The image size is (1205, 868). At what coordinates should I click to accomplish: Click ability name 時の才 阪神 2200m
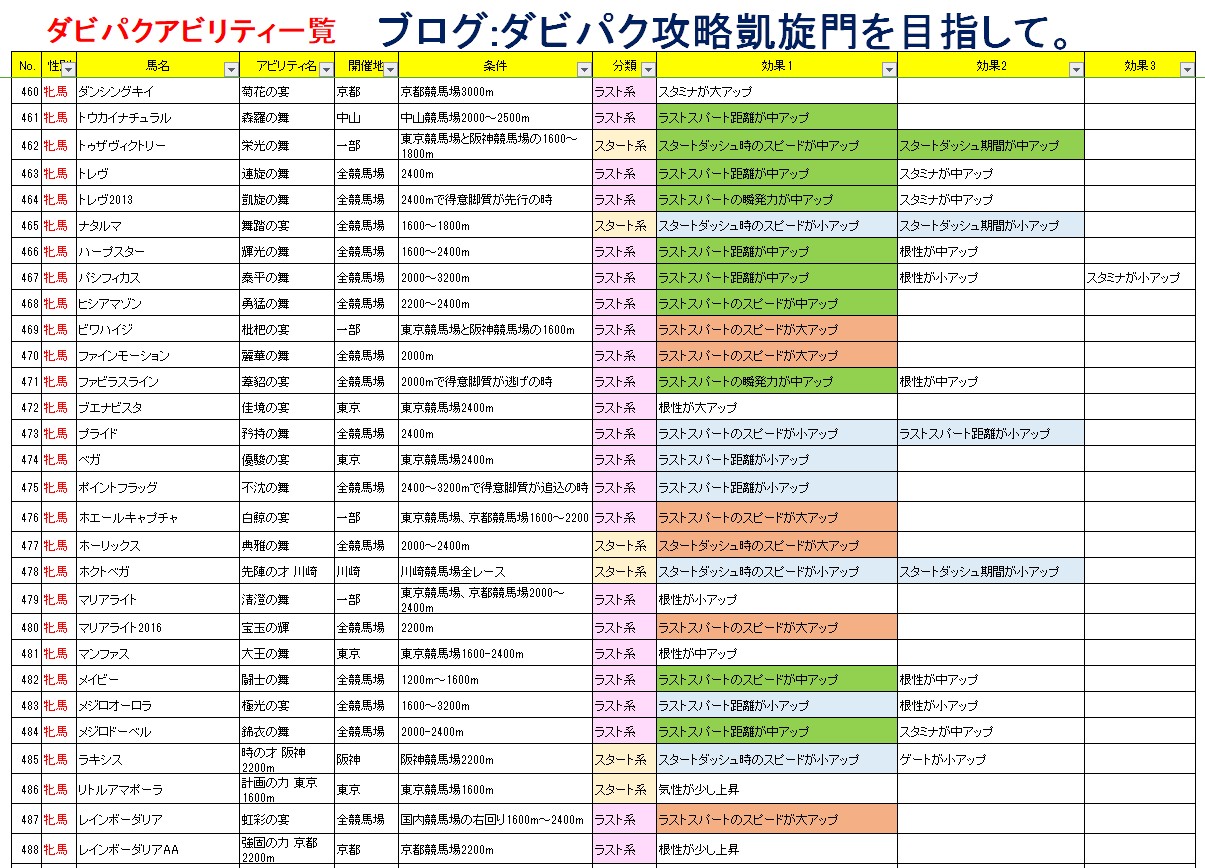pos(274,759)
